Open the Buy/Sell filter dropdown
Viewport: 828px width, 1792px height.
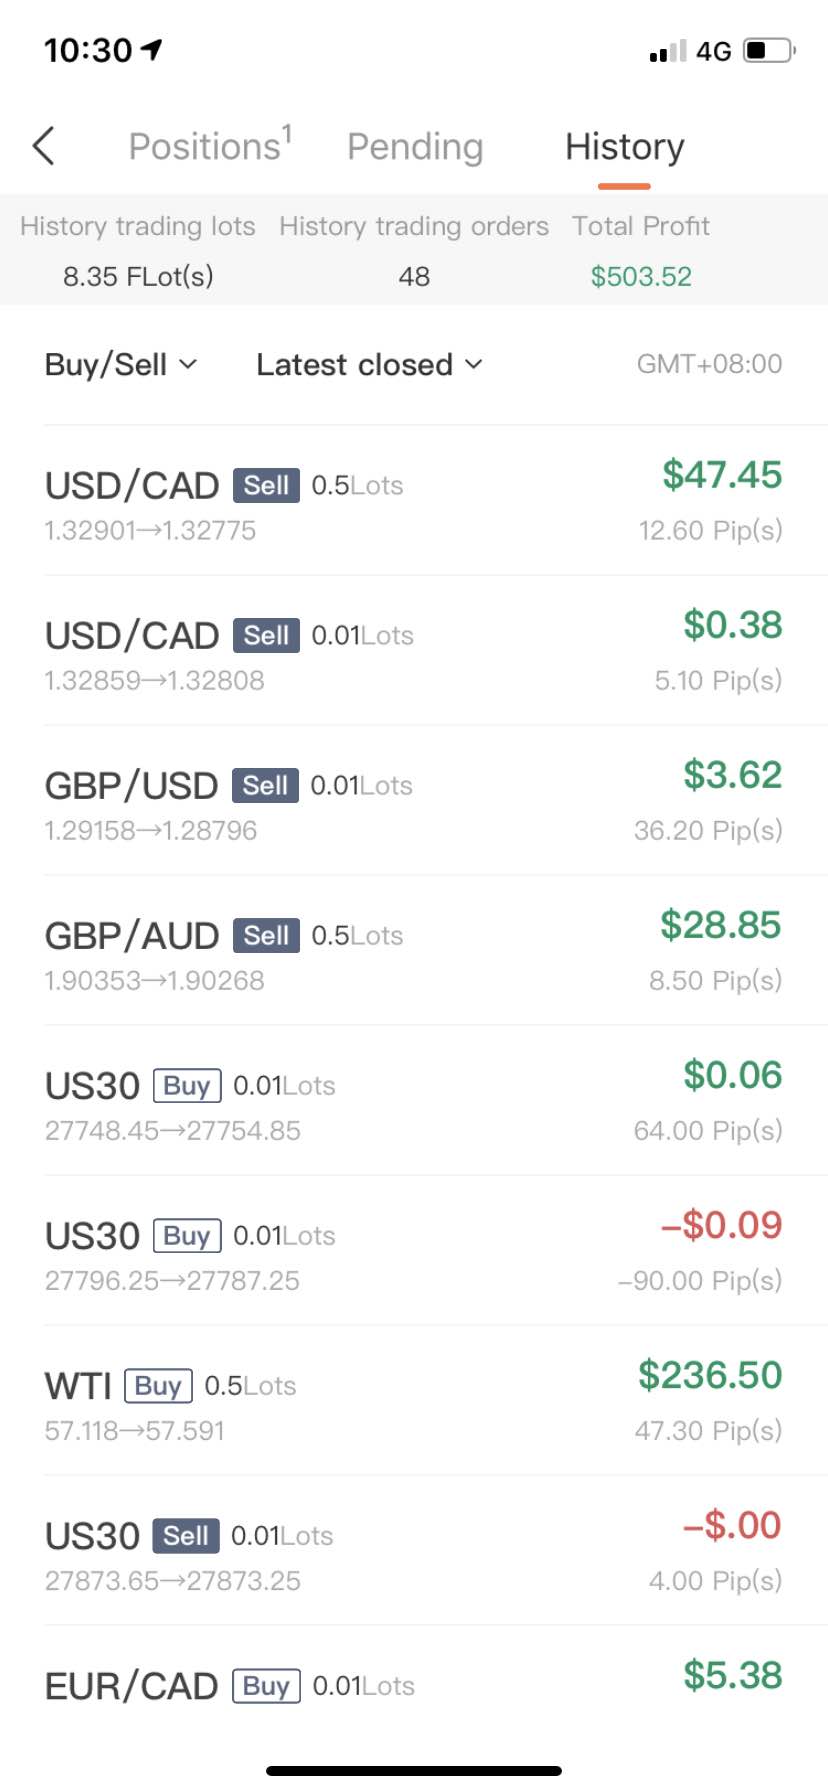[121, 364]
